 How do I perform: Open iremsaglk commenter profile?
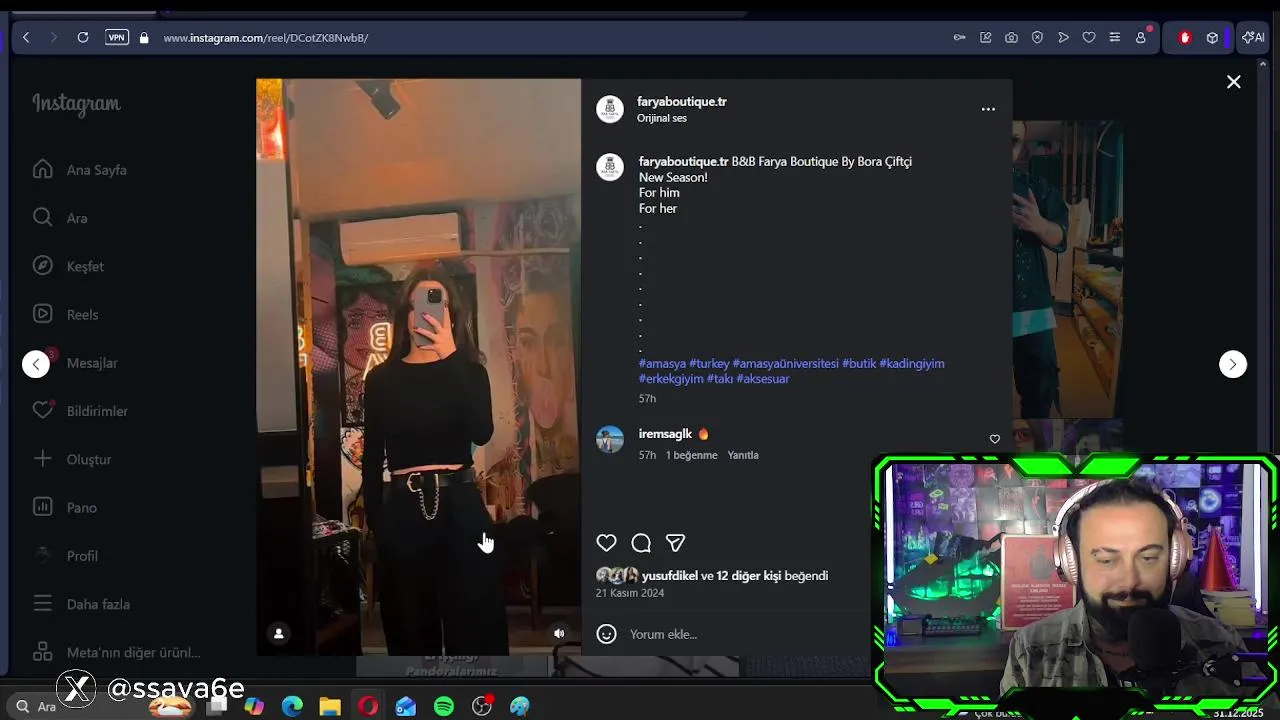tap(665, 434)
